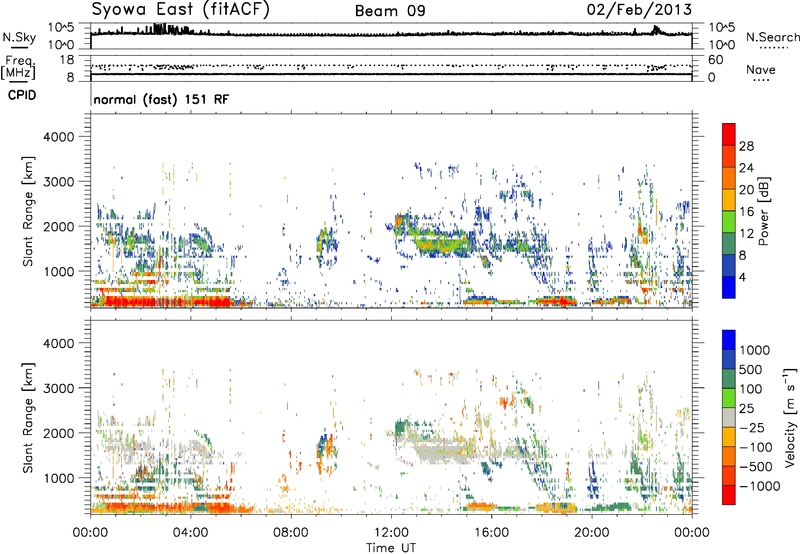The height and width of the screenshot is (554, 800).
Task: Click the '-1000' Velocity colorbar value
Action: click(759, 486)
